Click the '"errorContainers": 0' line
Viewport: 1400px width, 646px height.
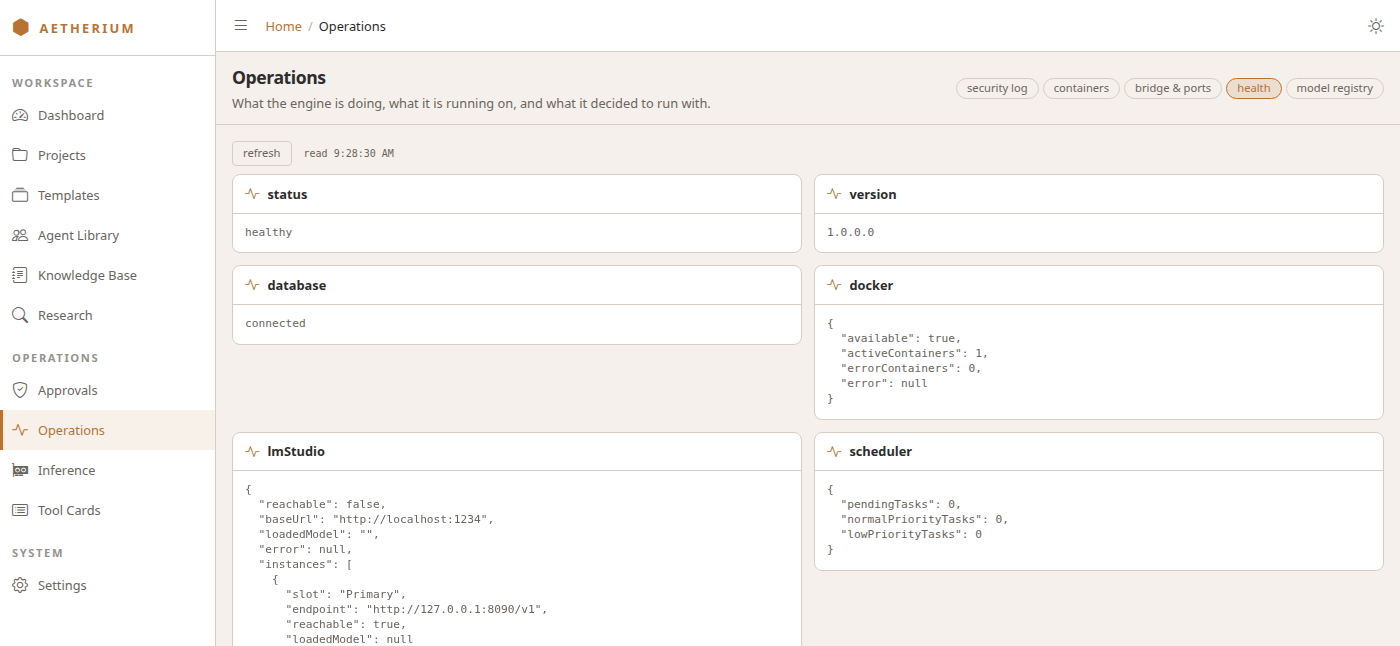[911, 368]
